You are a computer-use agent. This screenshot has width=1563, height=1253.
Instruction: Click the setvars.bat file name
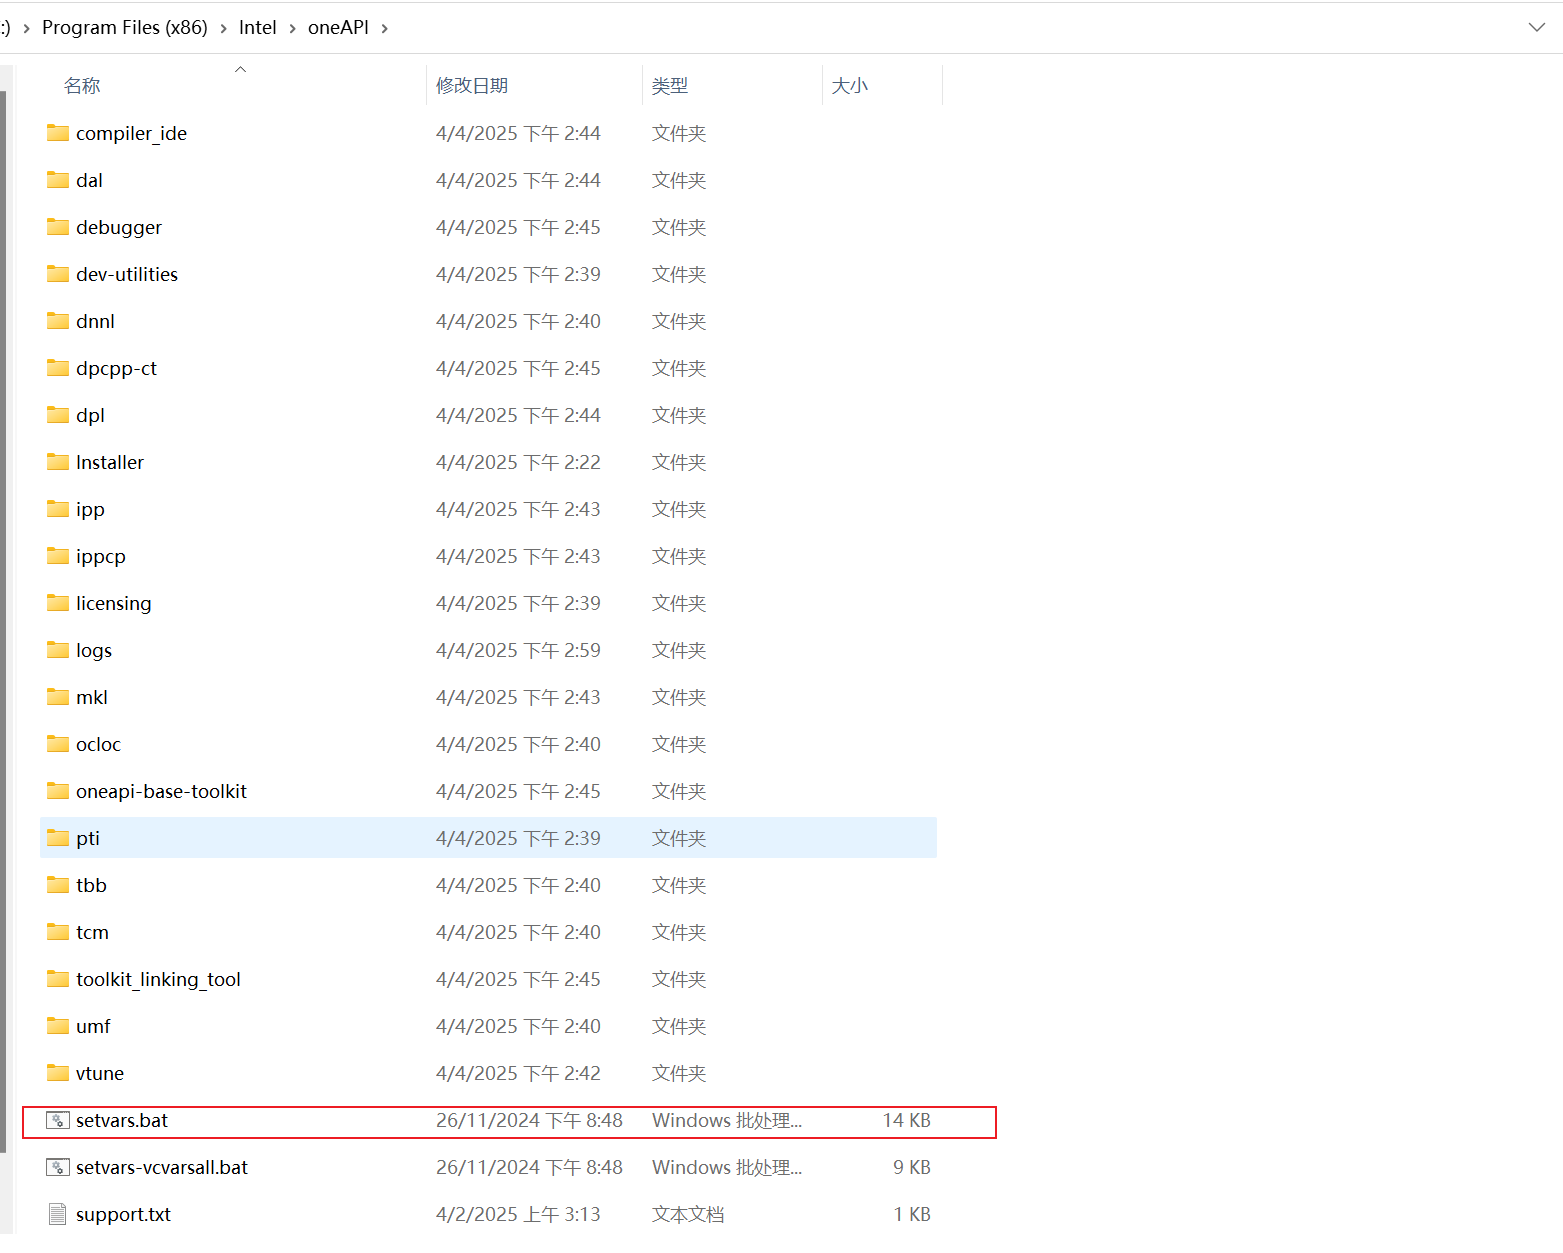pyautogui.click(x=122, y=1120)
